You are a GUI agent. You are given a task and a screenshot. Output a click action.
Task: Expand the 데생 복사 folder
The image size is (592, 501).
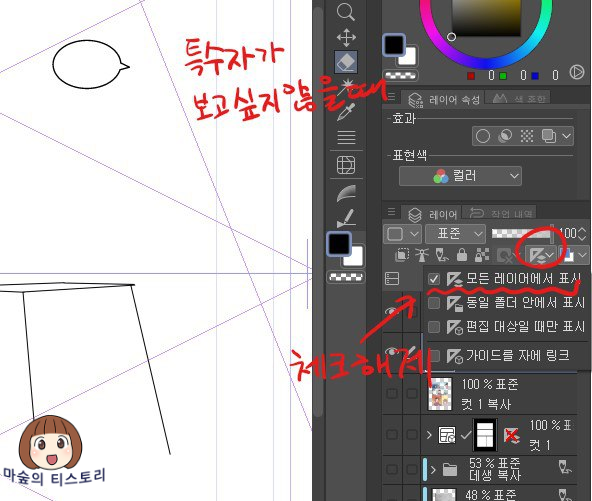point(433,470)
